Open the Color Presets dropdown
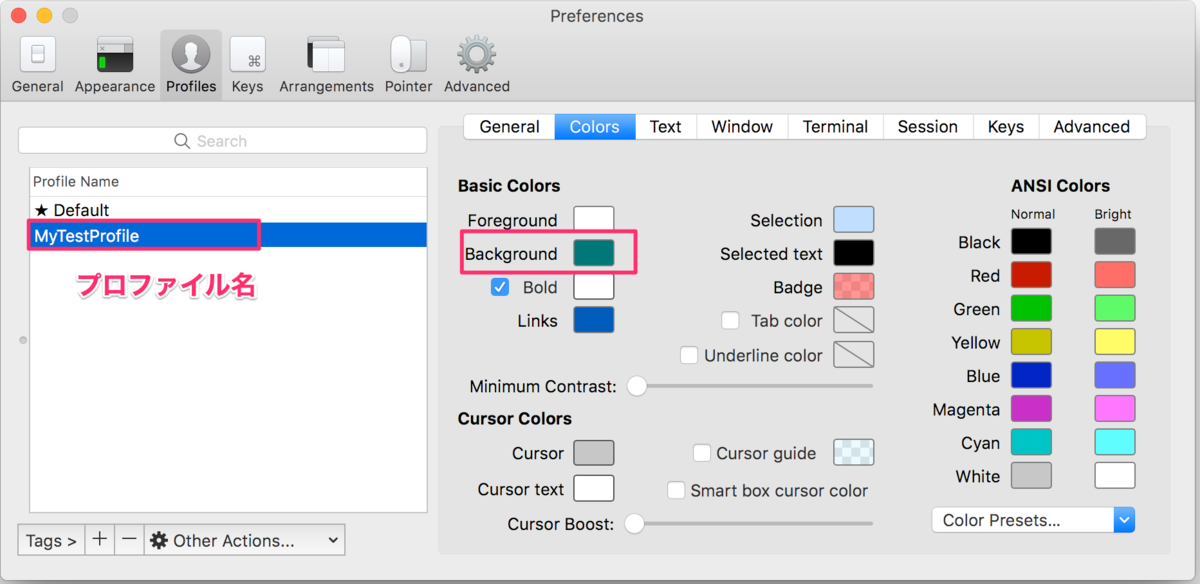 point(1033,520)
